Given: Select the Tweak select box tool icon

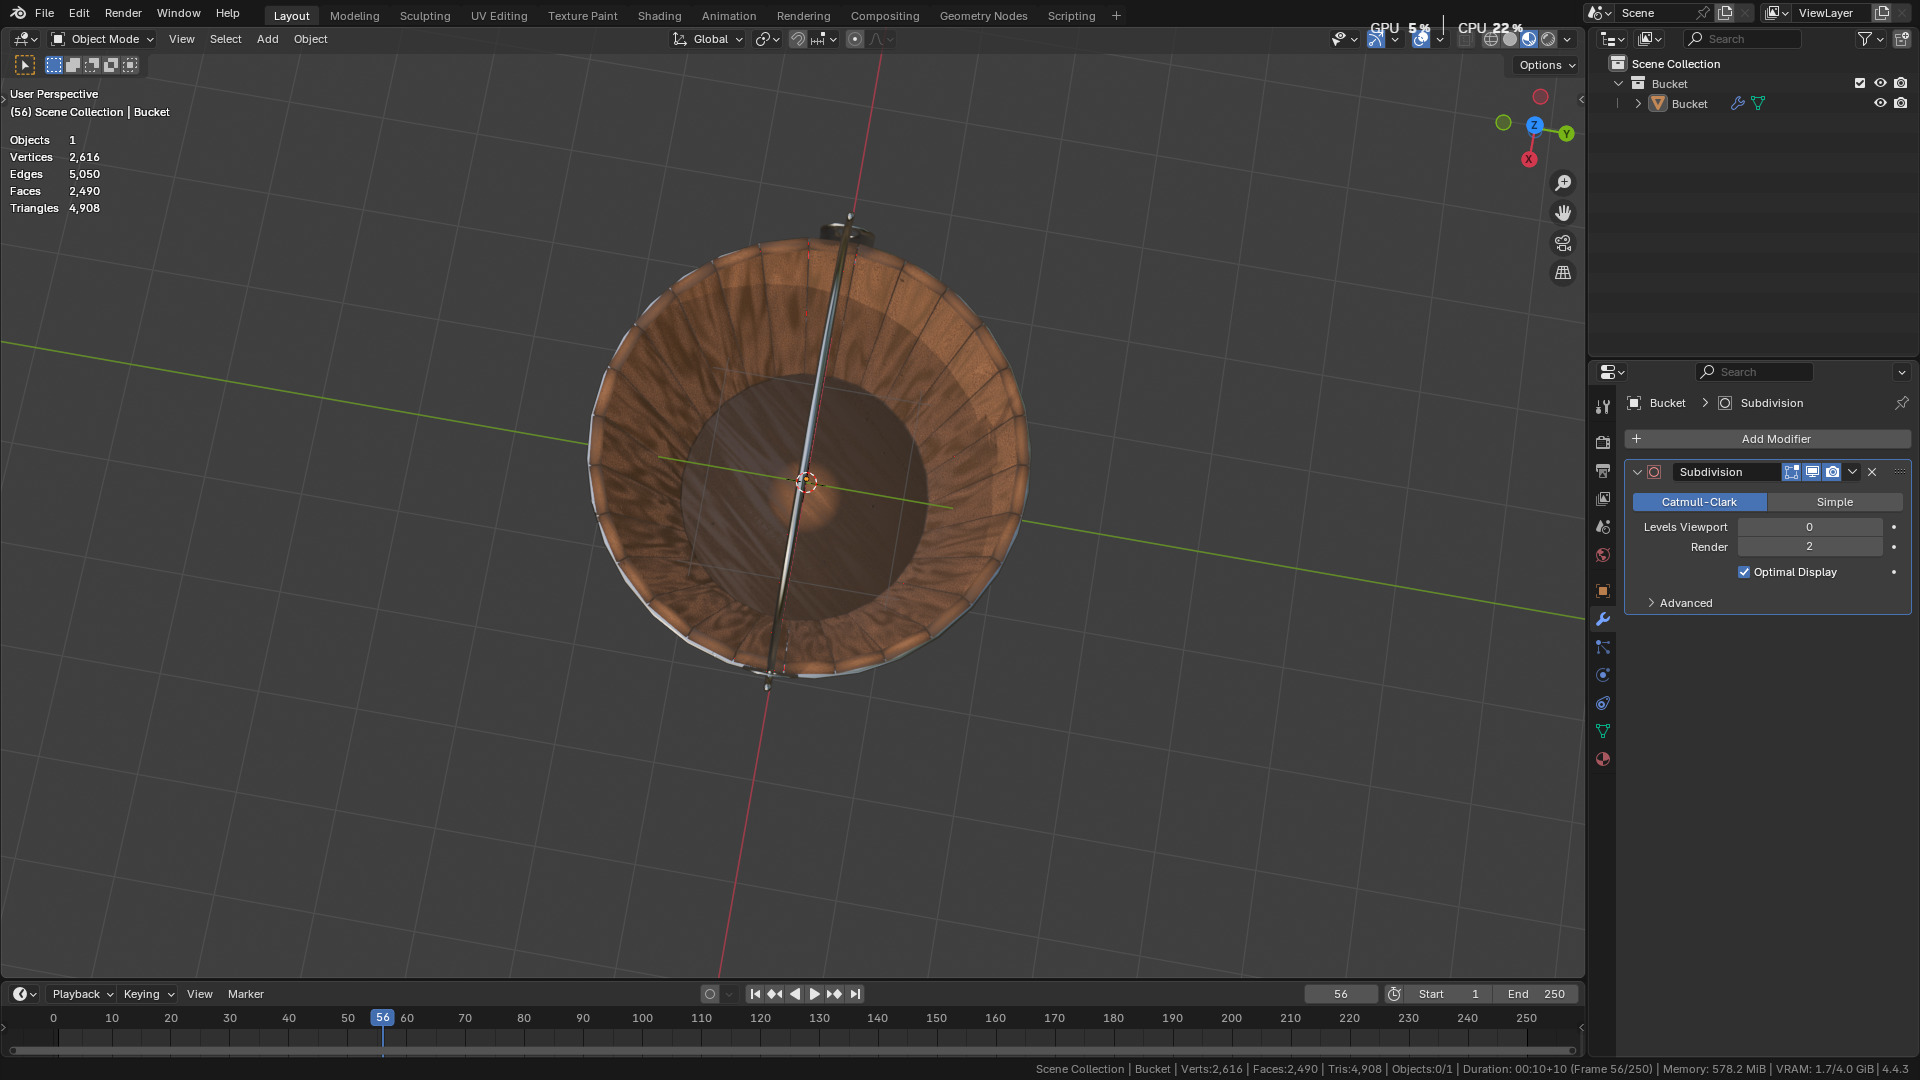Looking at the screenshot, I should [25, 65].
